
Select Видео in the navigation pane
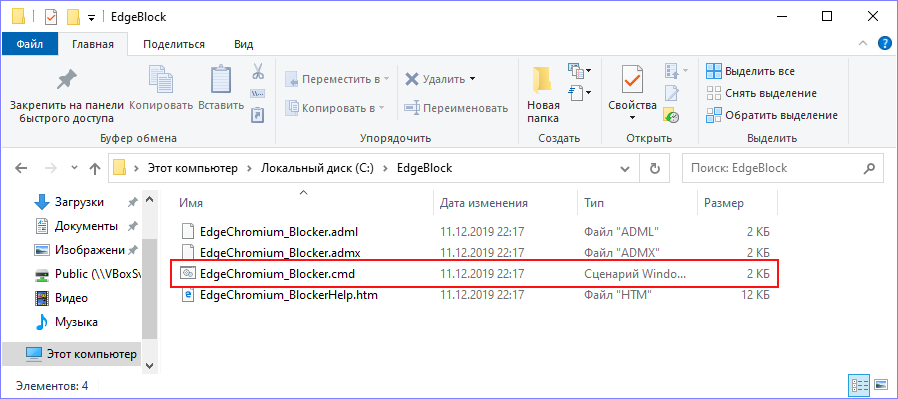[x=71, y=298]
